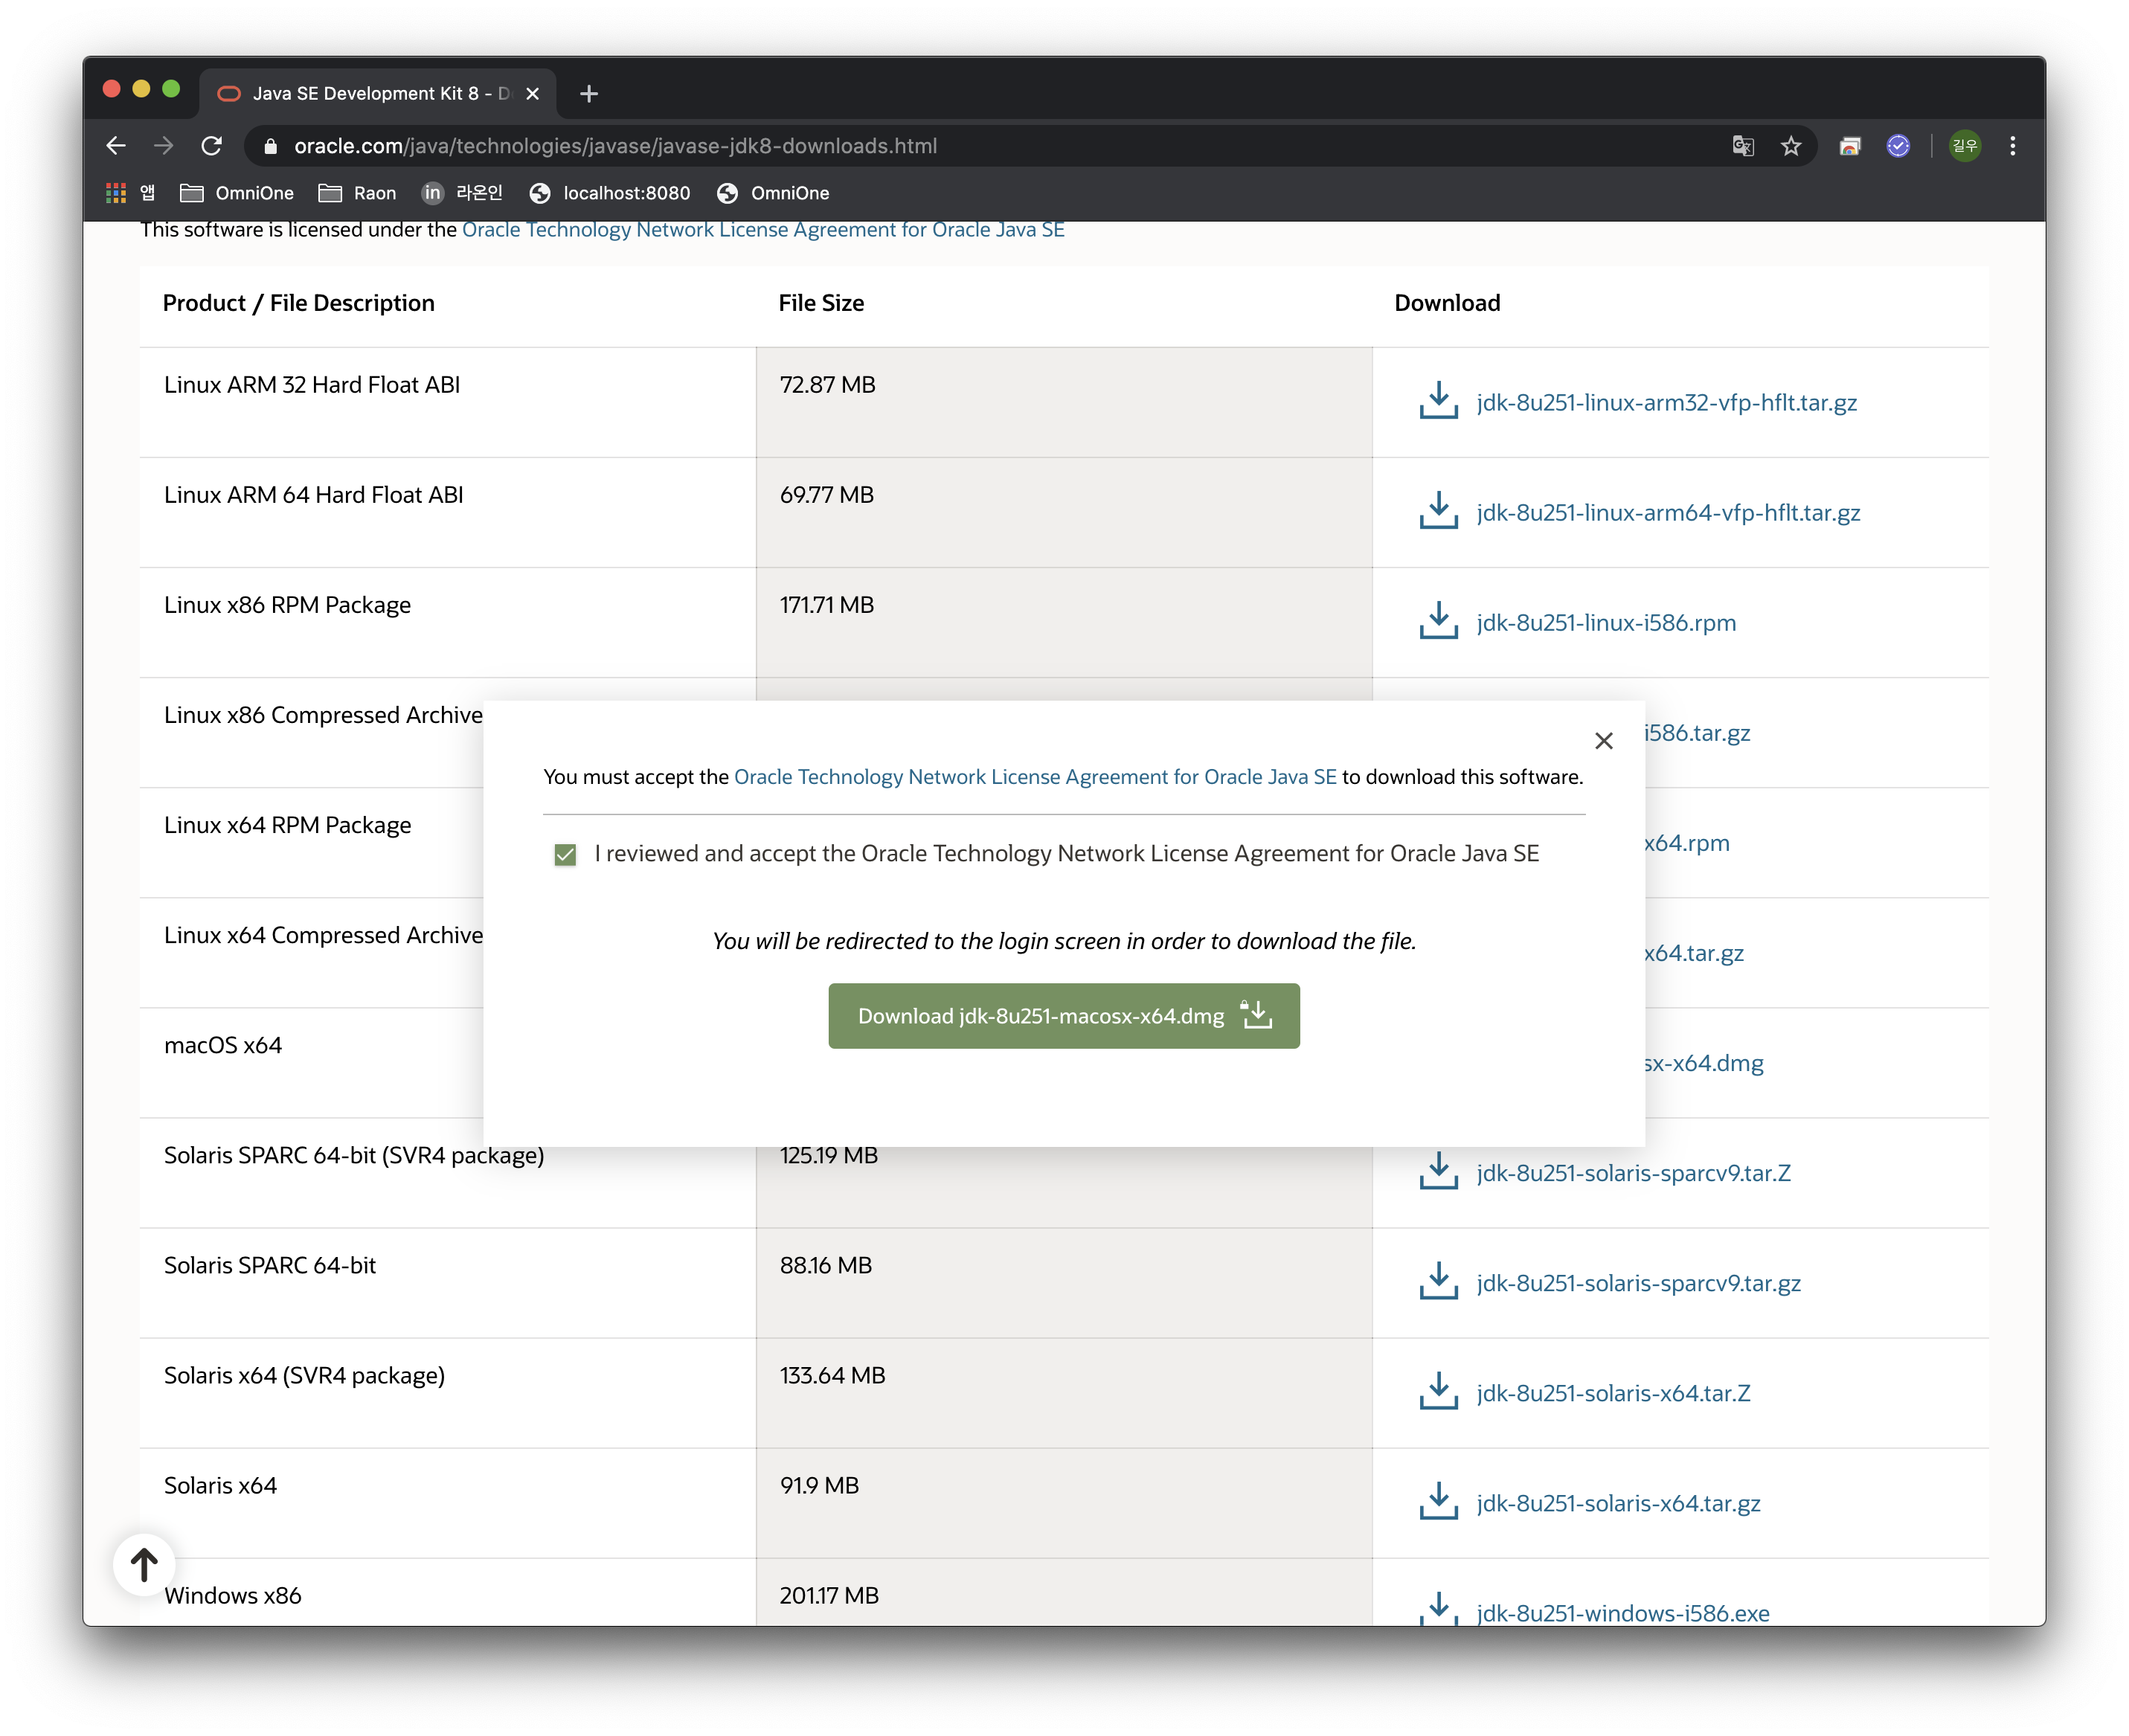Uncheck the license agreement acceptance checkbox
The width and height of the screenshot is (2129, 1736).
tap(565, 854)
